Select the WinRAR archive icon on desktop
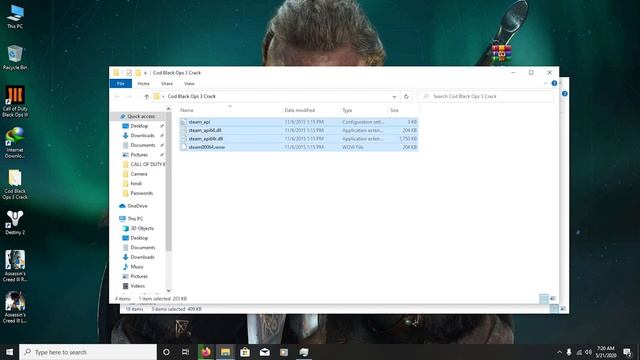Viewport: 640px width, 360px height. [x=502, y=53]
